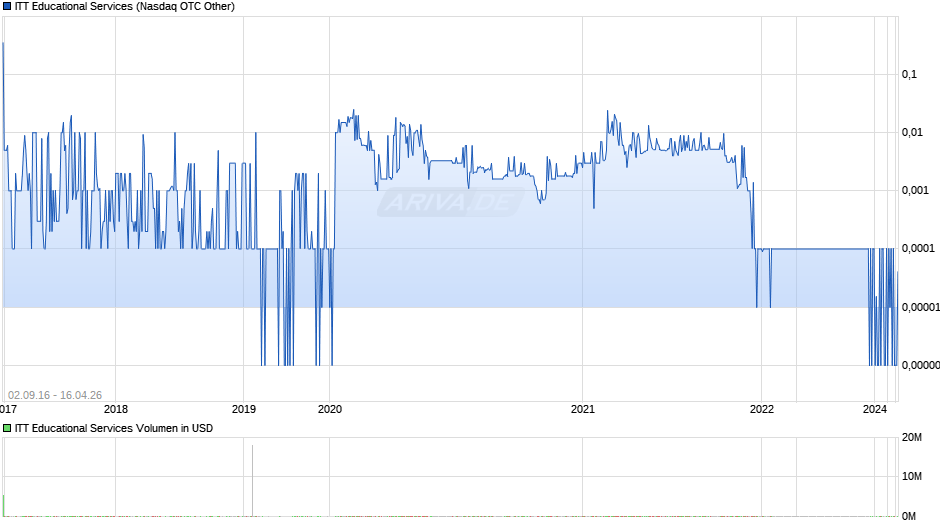Click the 0,0001 price axis label

918,248
